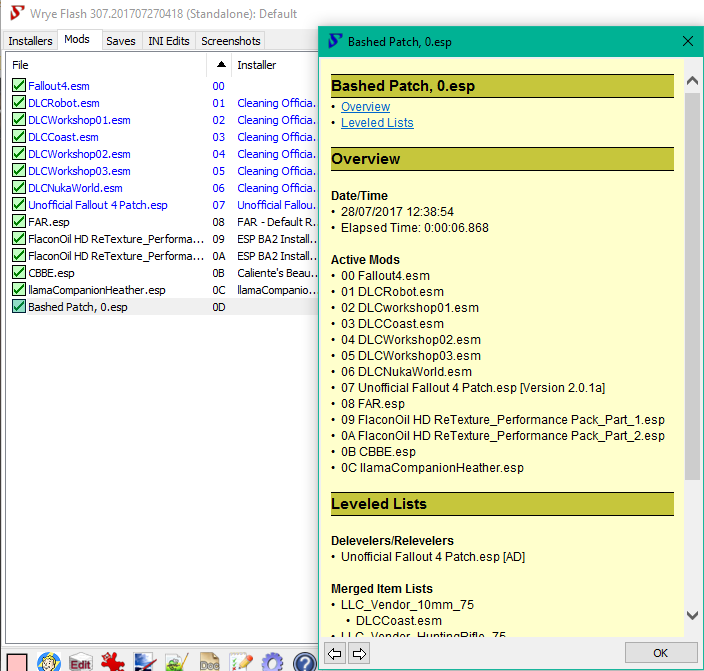Toggle DLCWorkshop03.esm checkbox

(x=18, y=171)
